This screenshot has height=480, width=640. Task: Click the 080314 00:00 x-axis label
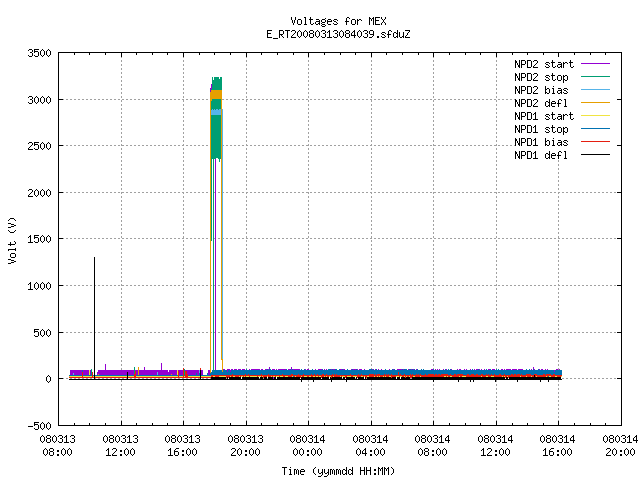[x=307, y=446]
